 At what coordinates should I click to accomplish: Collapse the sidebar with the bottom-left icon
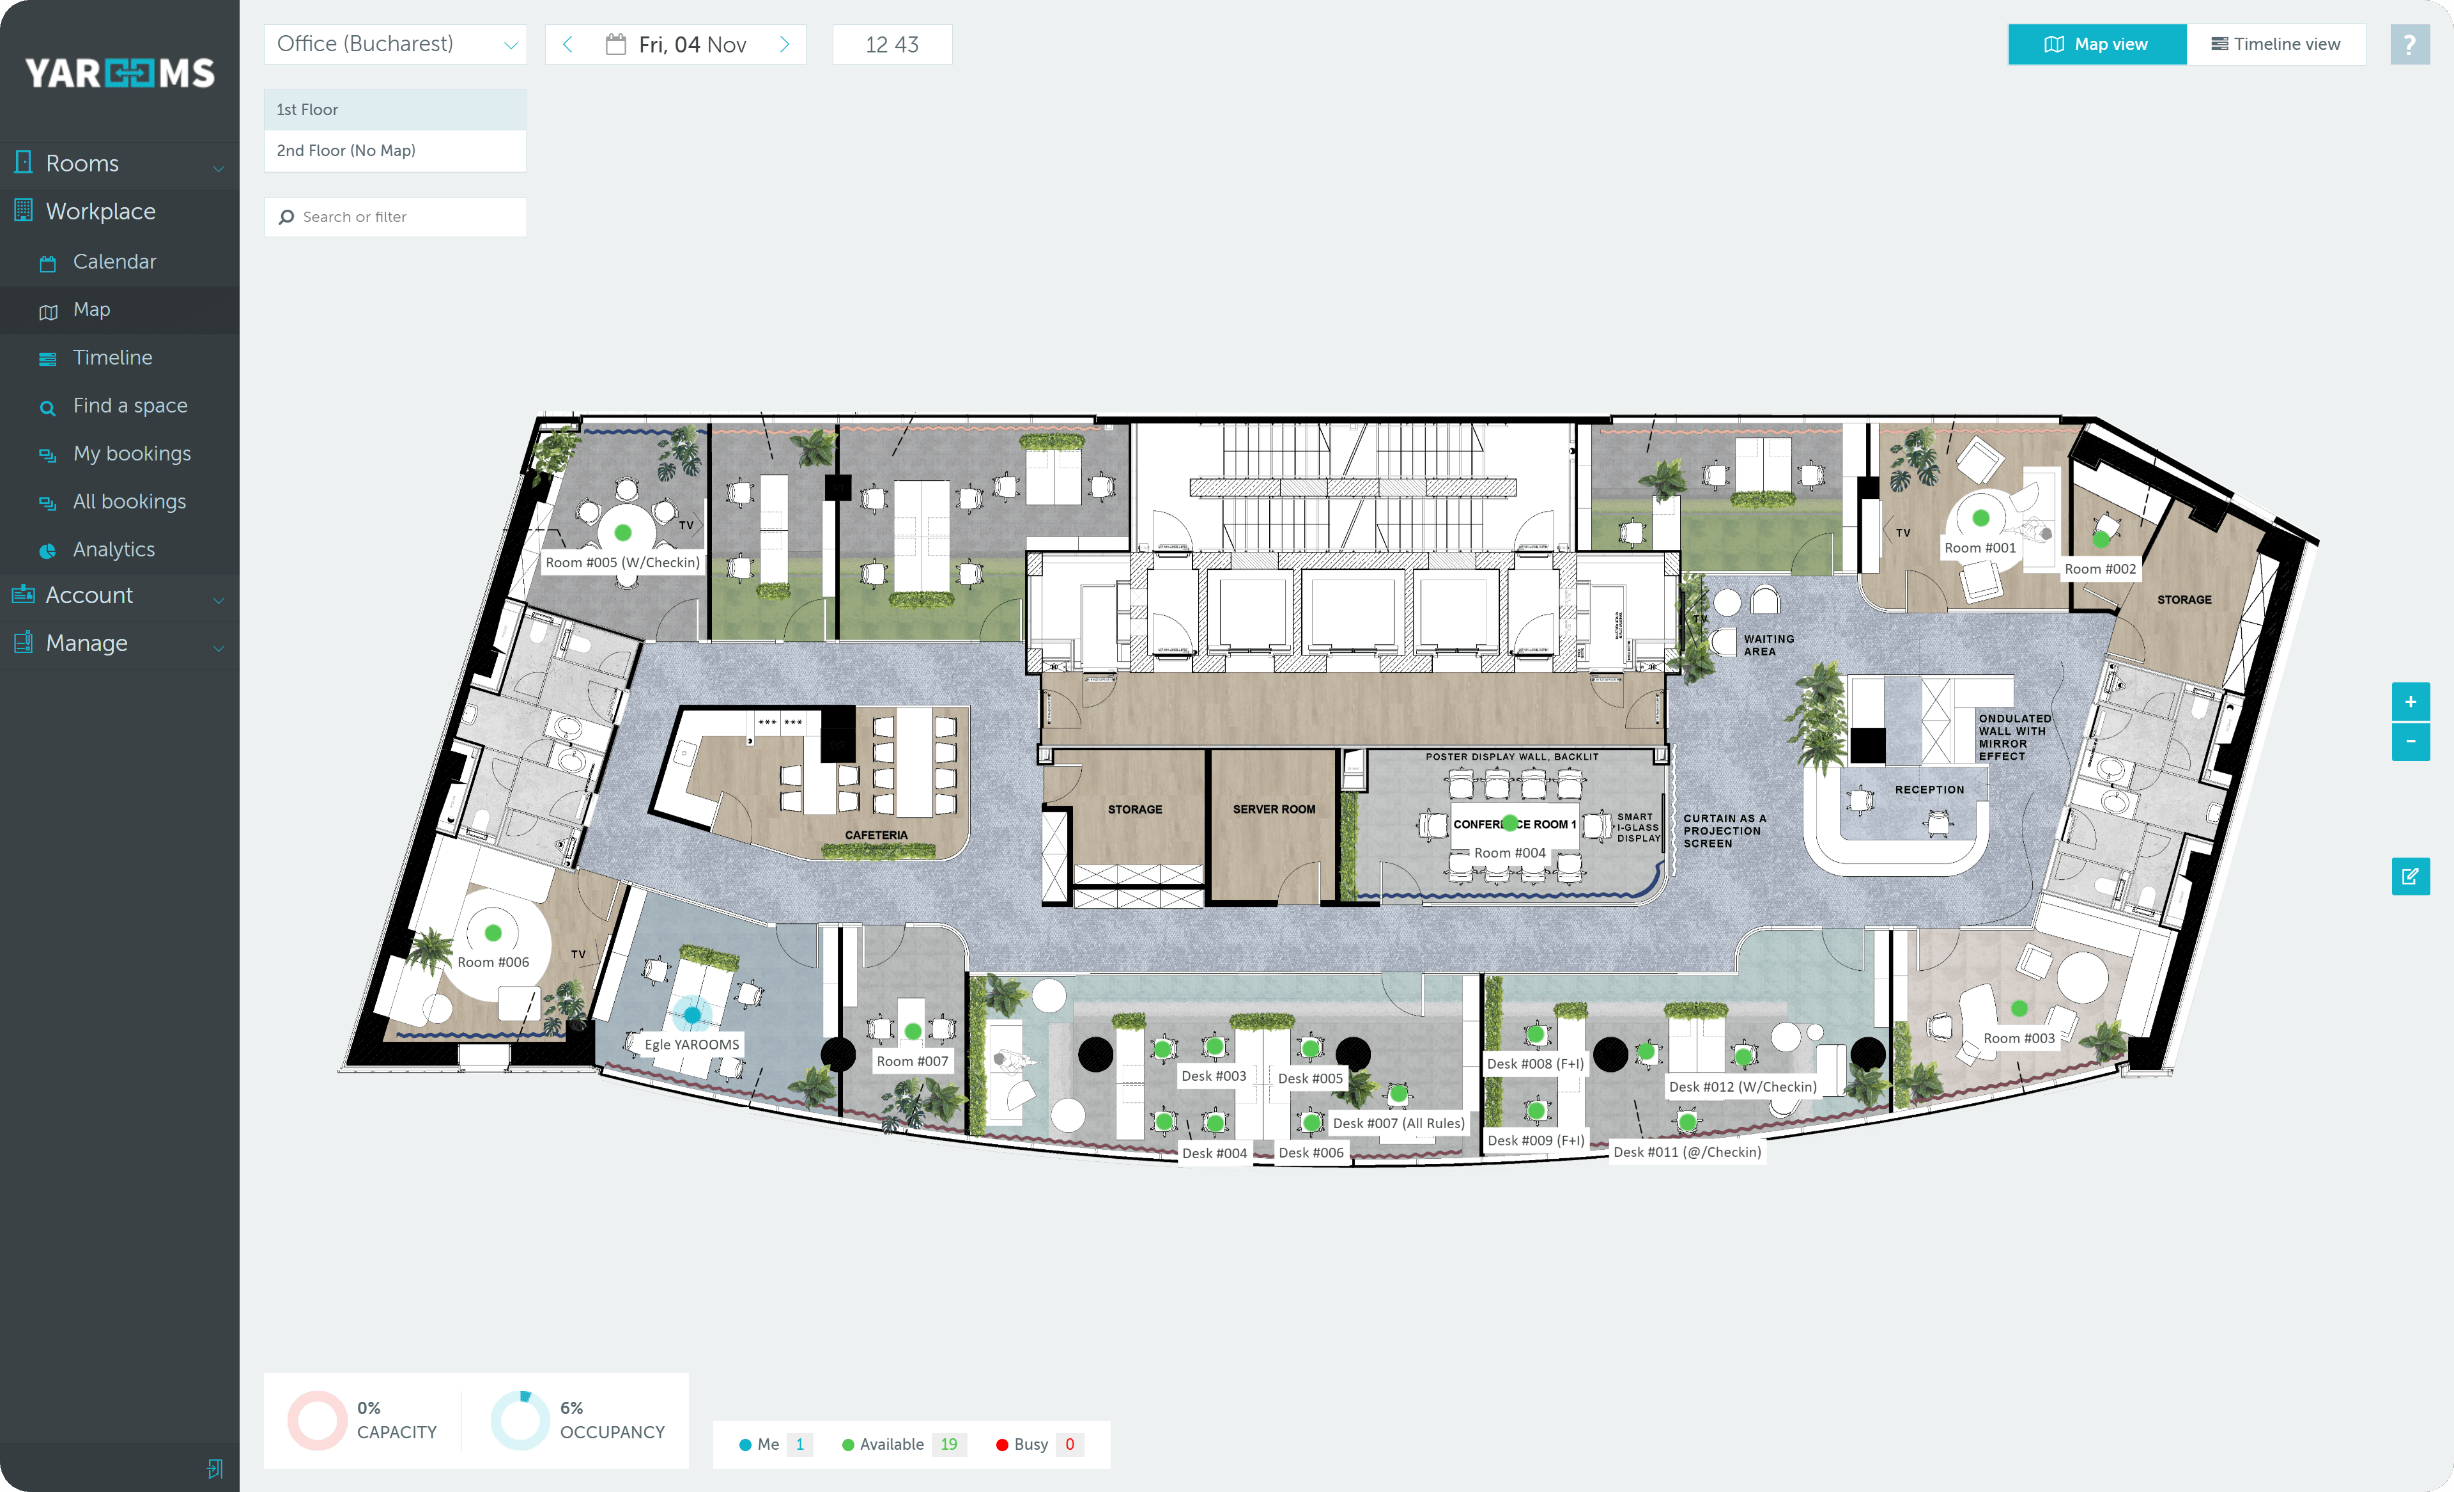click(x=216, y=1468)
